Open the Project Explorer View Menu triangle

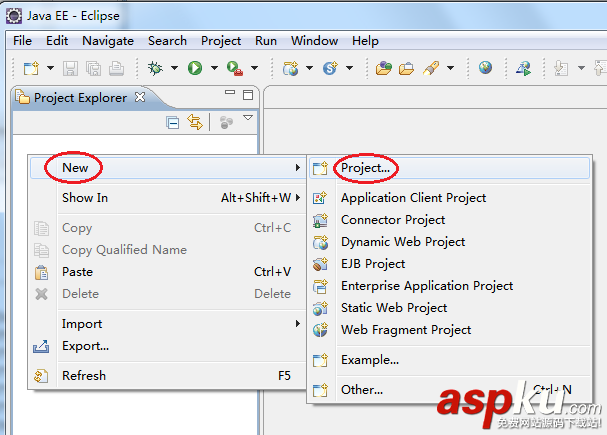click(248, 117)
